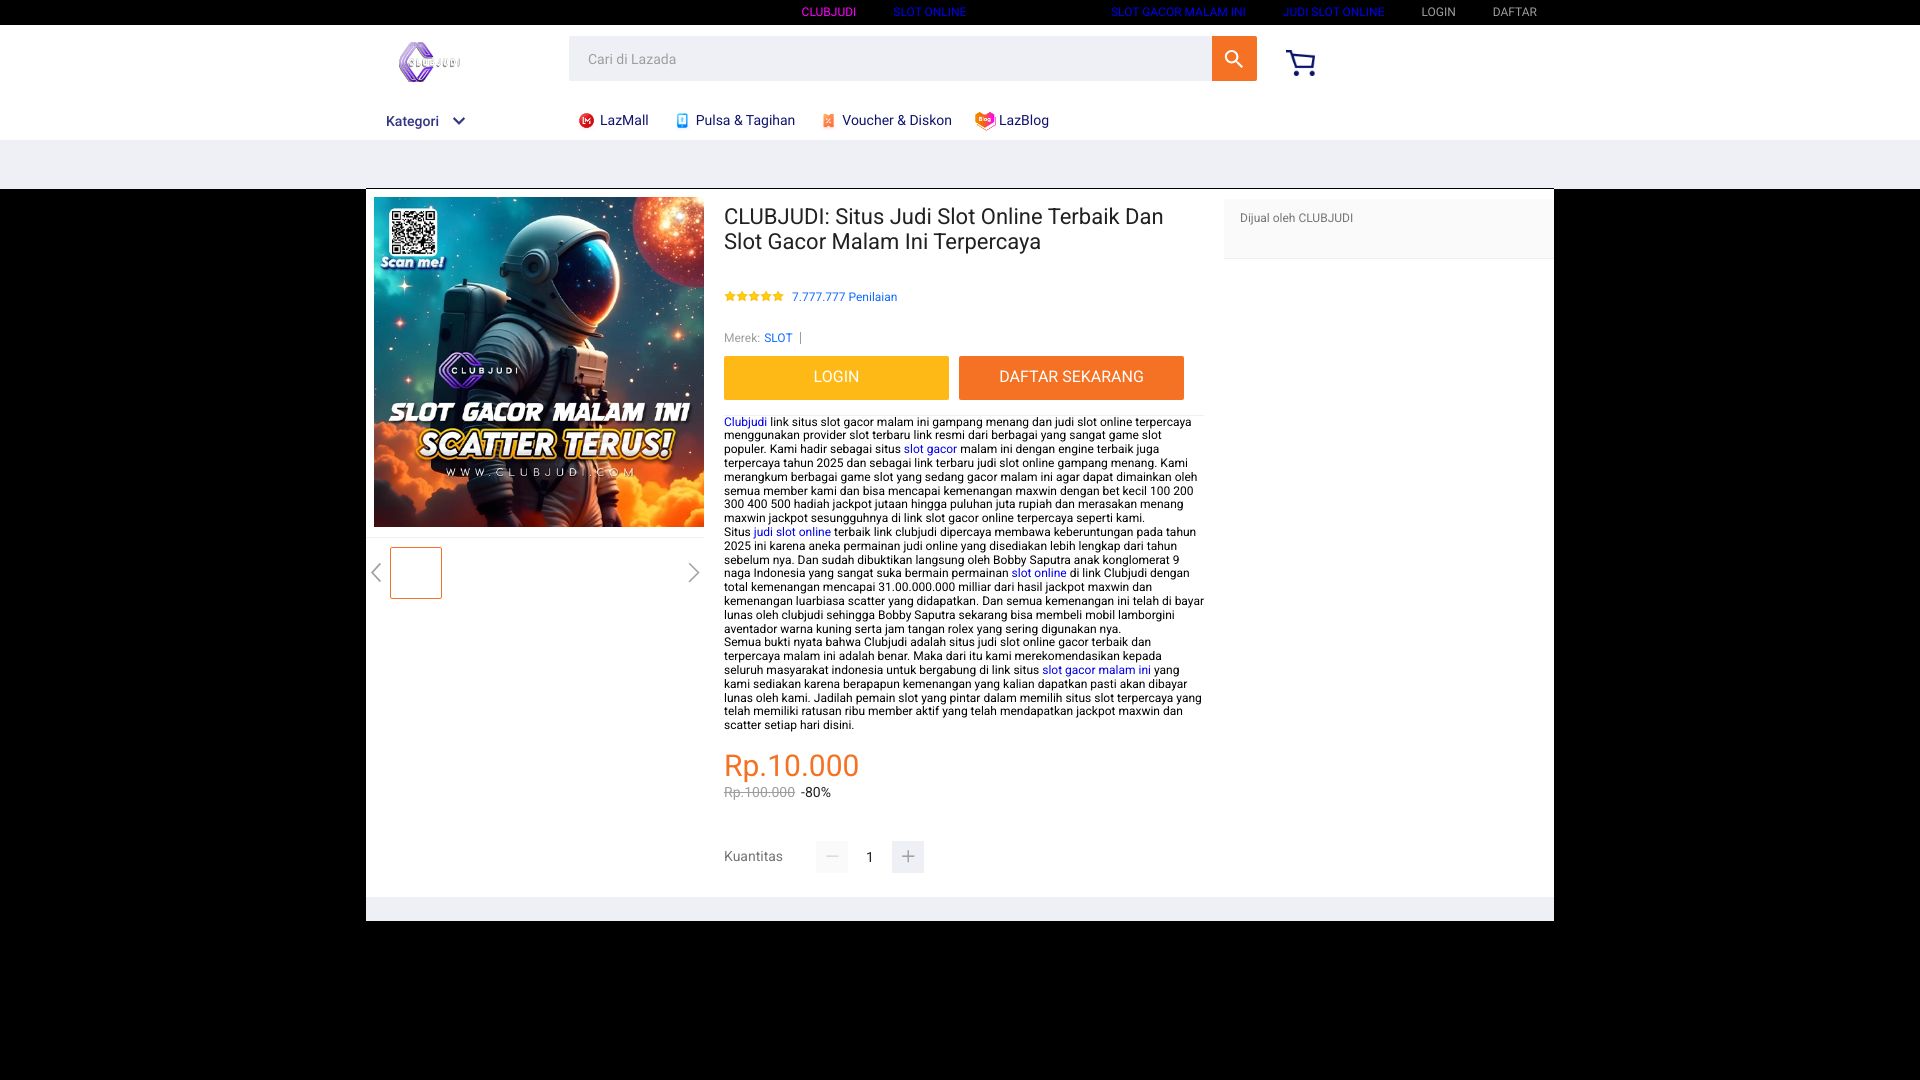Click the quantity value field showing 1
Image resolution: width=1920 pixels, height=1080 pixels.
coord(870,857)
